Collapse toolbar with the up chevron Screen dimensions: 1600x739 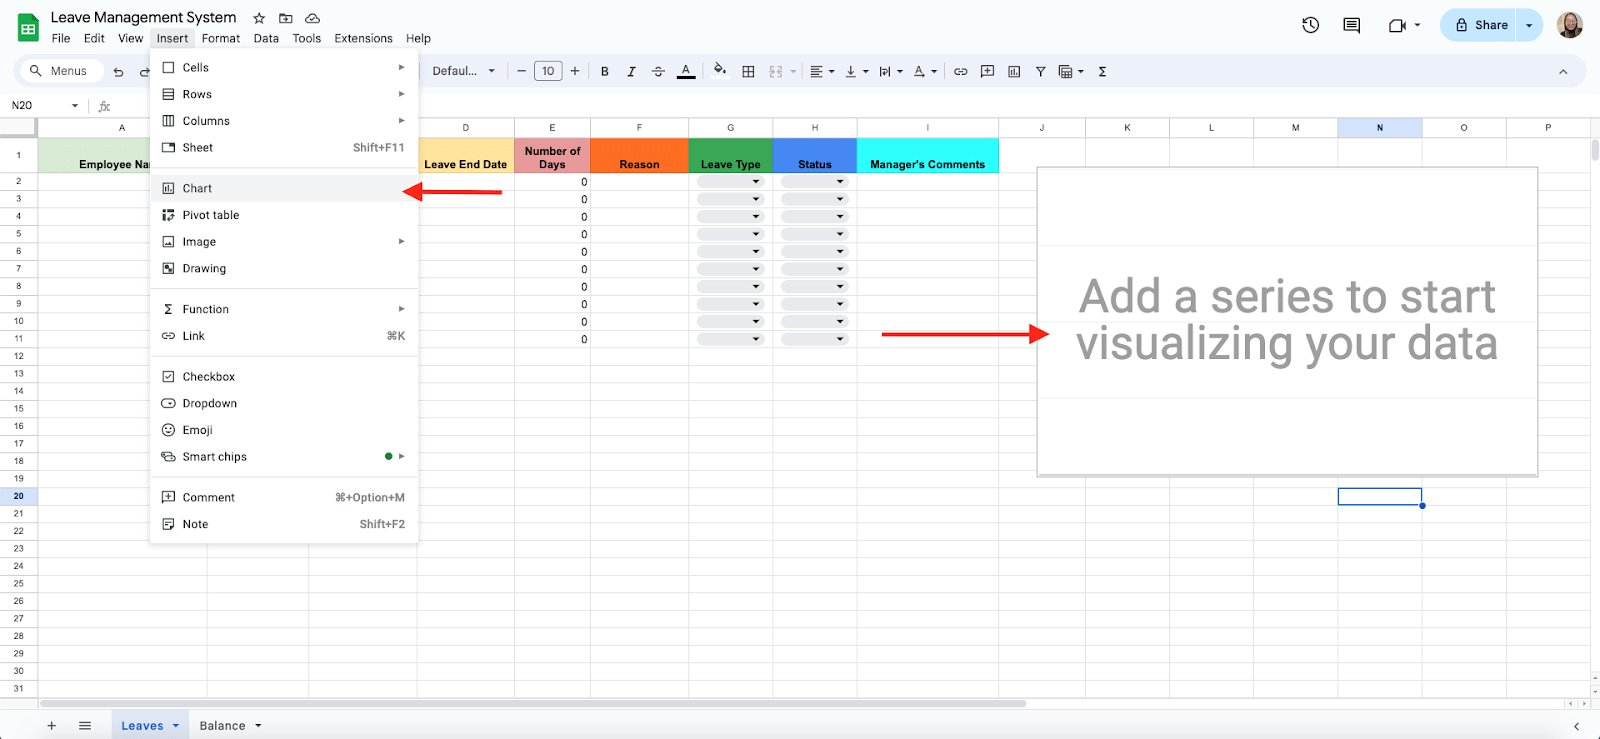[x=1563, y=71]
